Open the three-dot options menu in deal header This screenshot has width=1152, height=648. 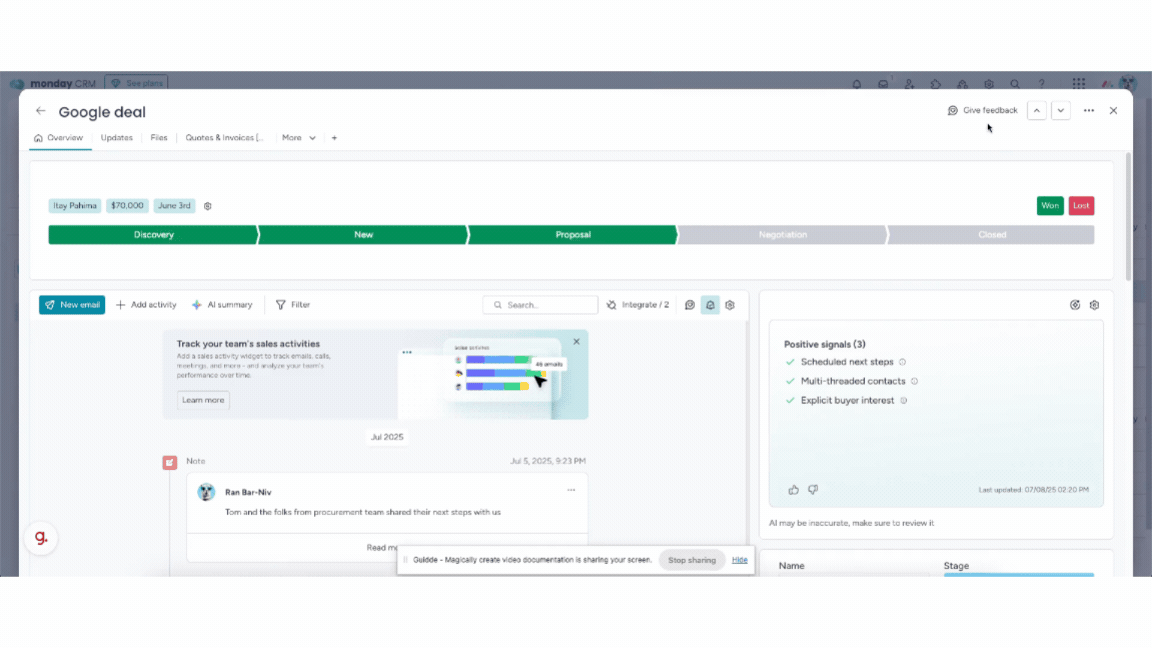click(1089, 110)
